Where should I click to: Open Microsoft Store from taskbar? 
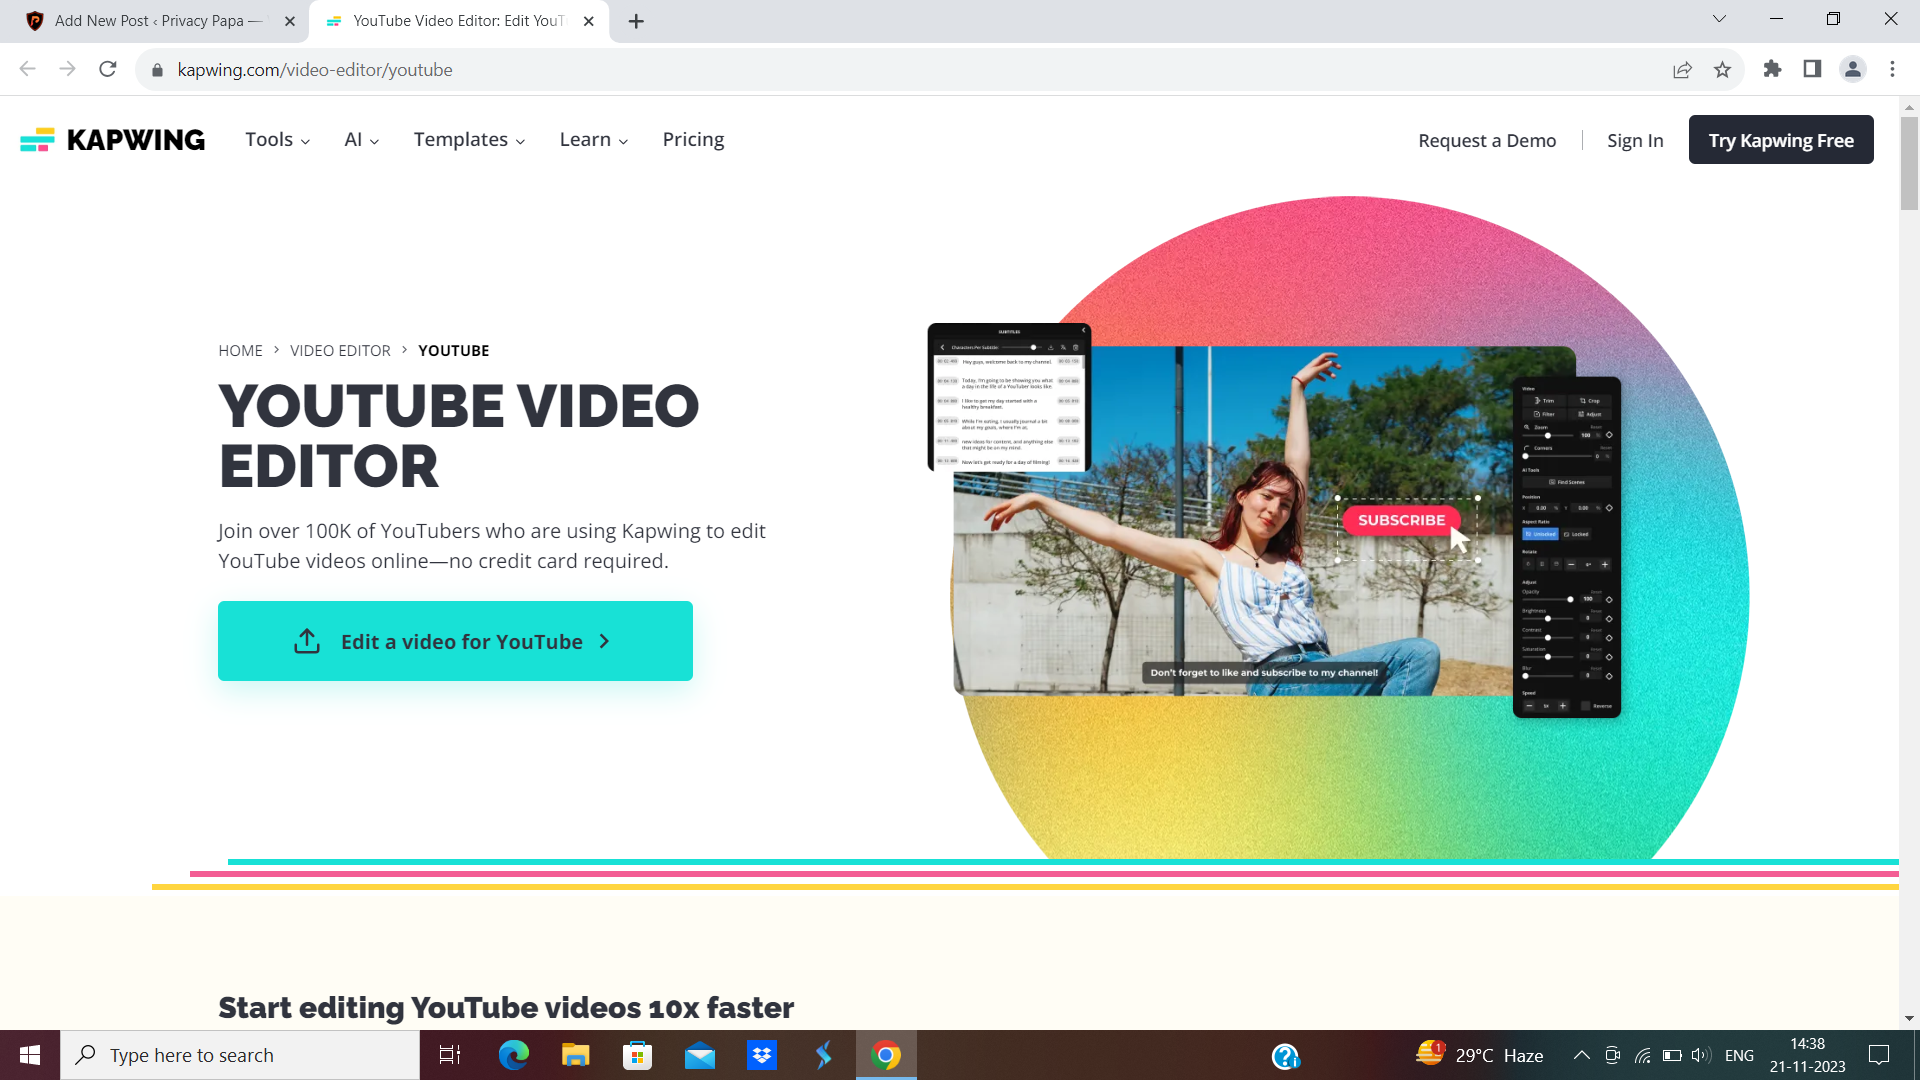coord(638,1055)
